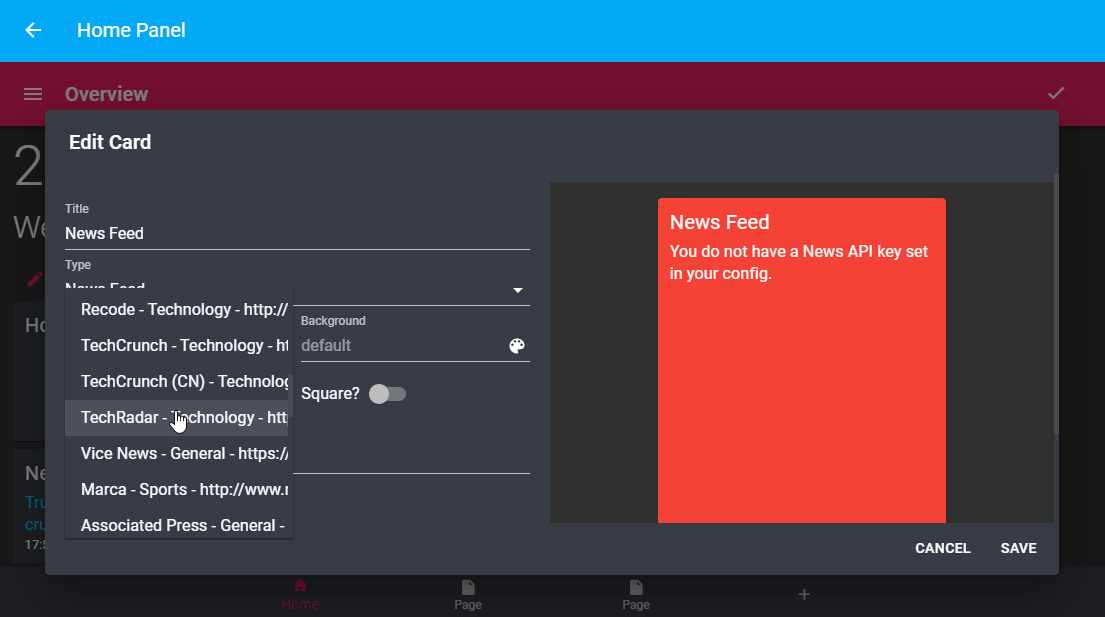This screenshot has height=617, width=1105.
Task: Open the hamburger menu beside Overview
Action: coord(32,93)
